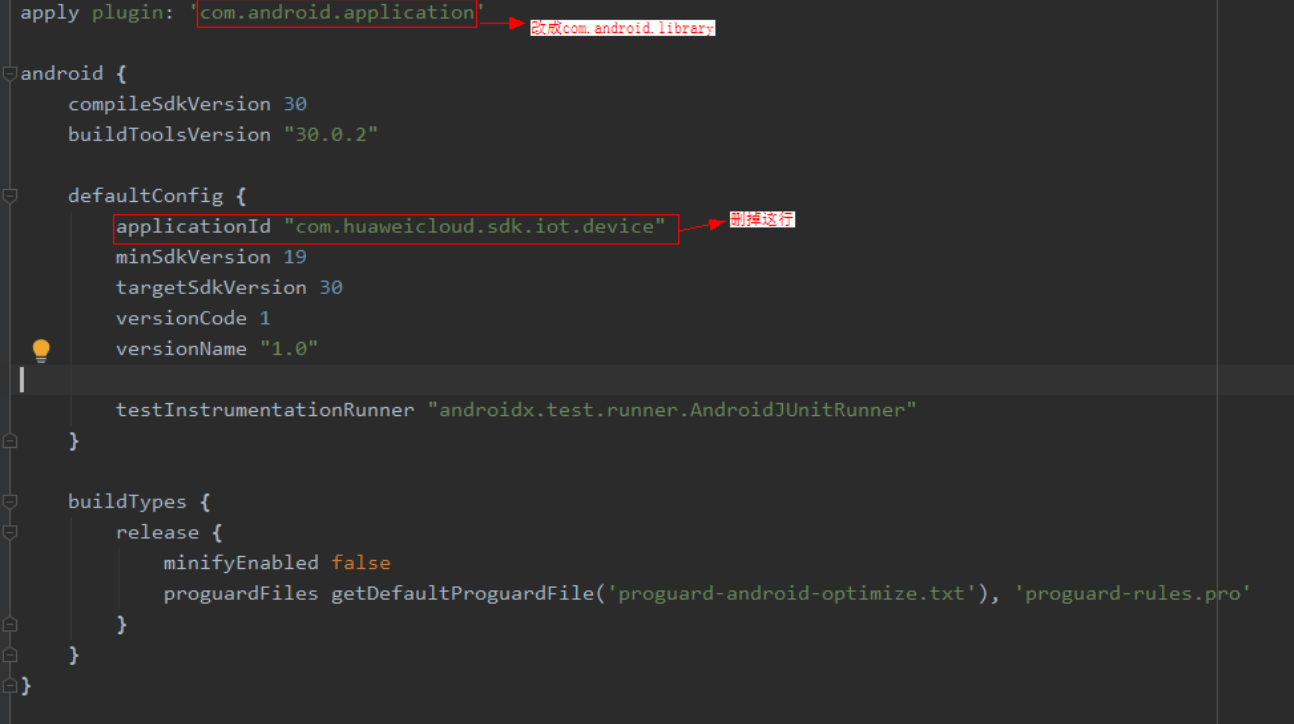This screenshot has width=1294, height=724.
Task: Click the targetSdkVersion value 30
Action: [331, 288]
